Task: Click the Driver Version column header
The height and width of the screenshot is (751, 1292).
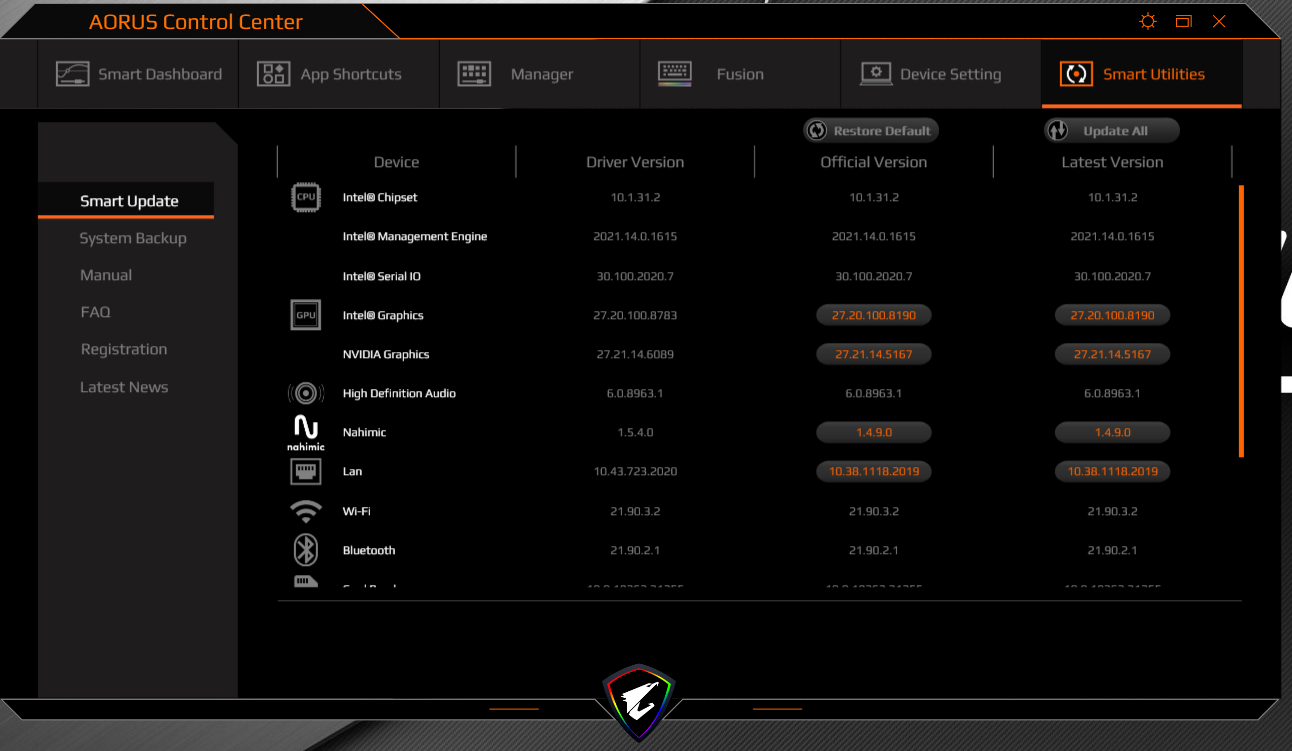Action: (635, 162)
